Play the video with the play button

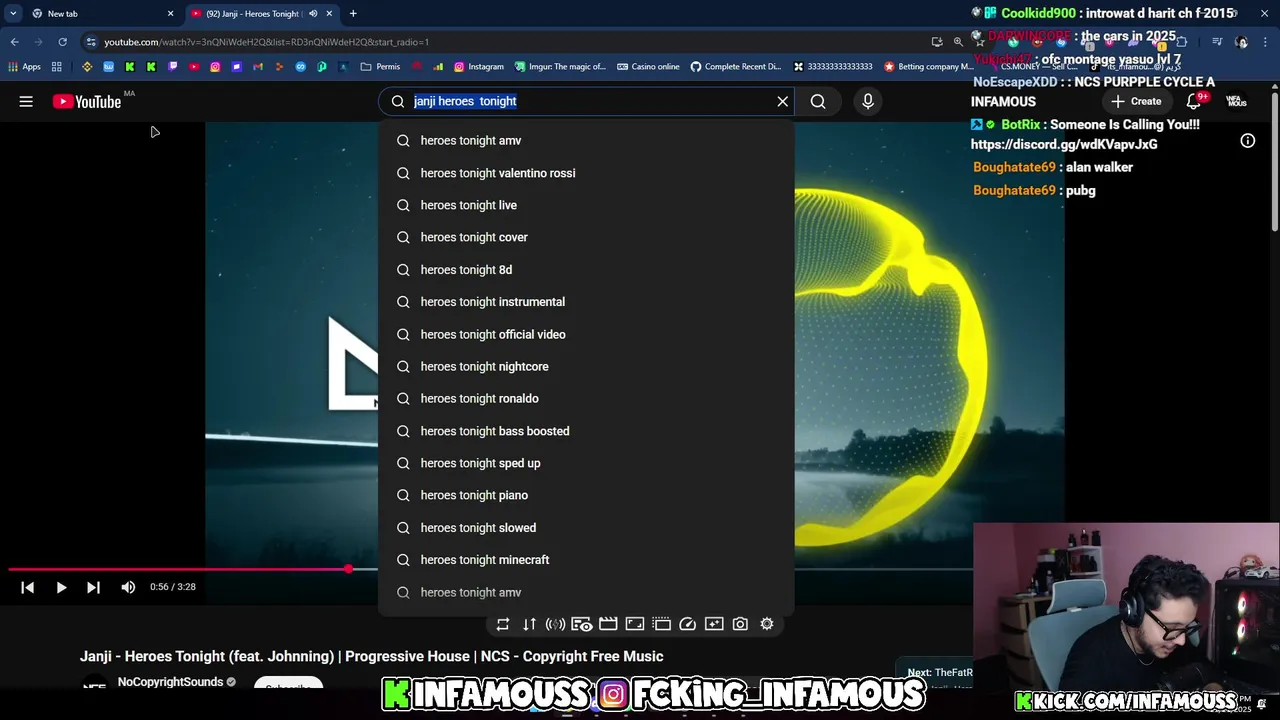61,587
